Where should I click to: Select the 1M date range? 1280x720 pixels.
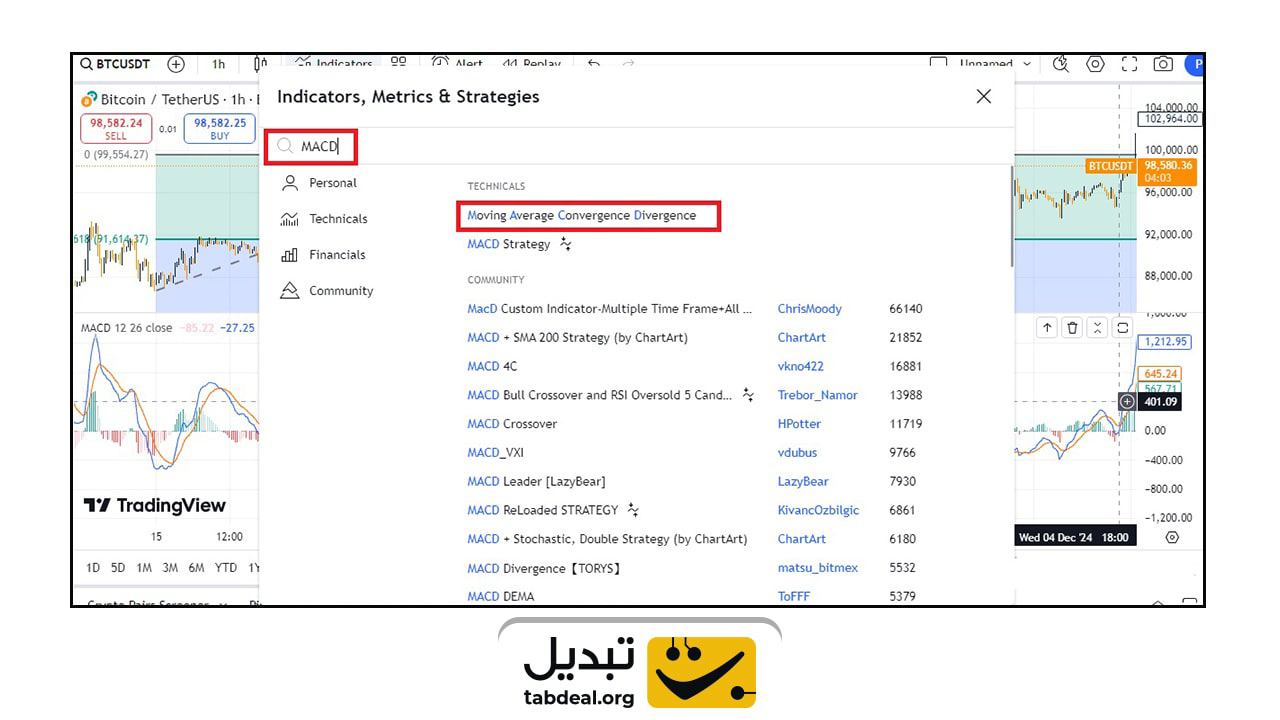144,568
